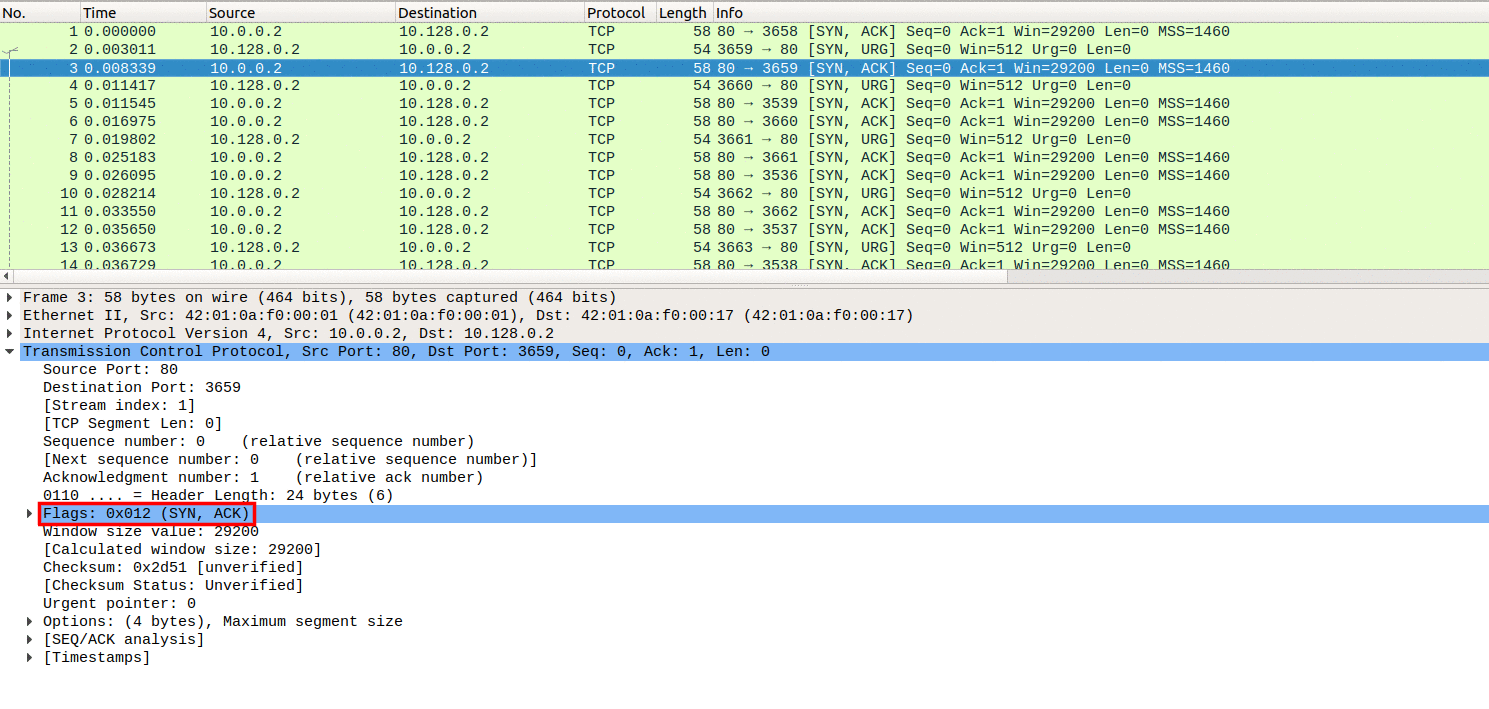
Task: Select packet 1 at time 0.000000
Action: (x=744, y=32)
